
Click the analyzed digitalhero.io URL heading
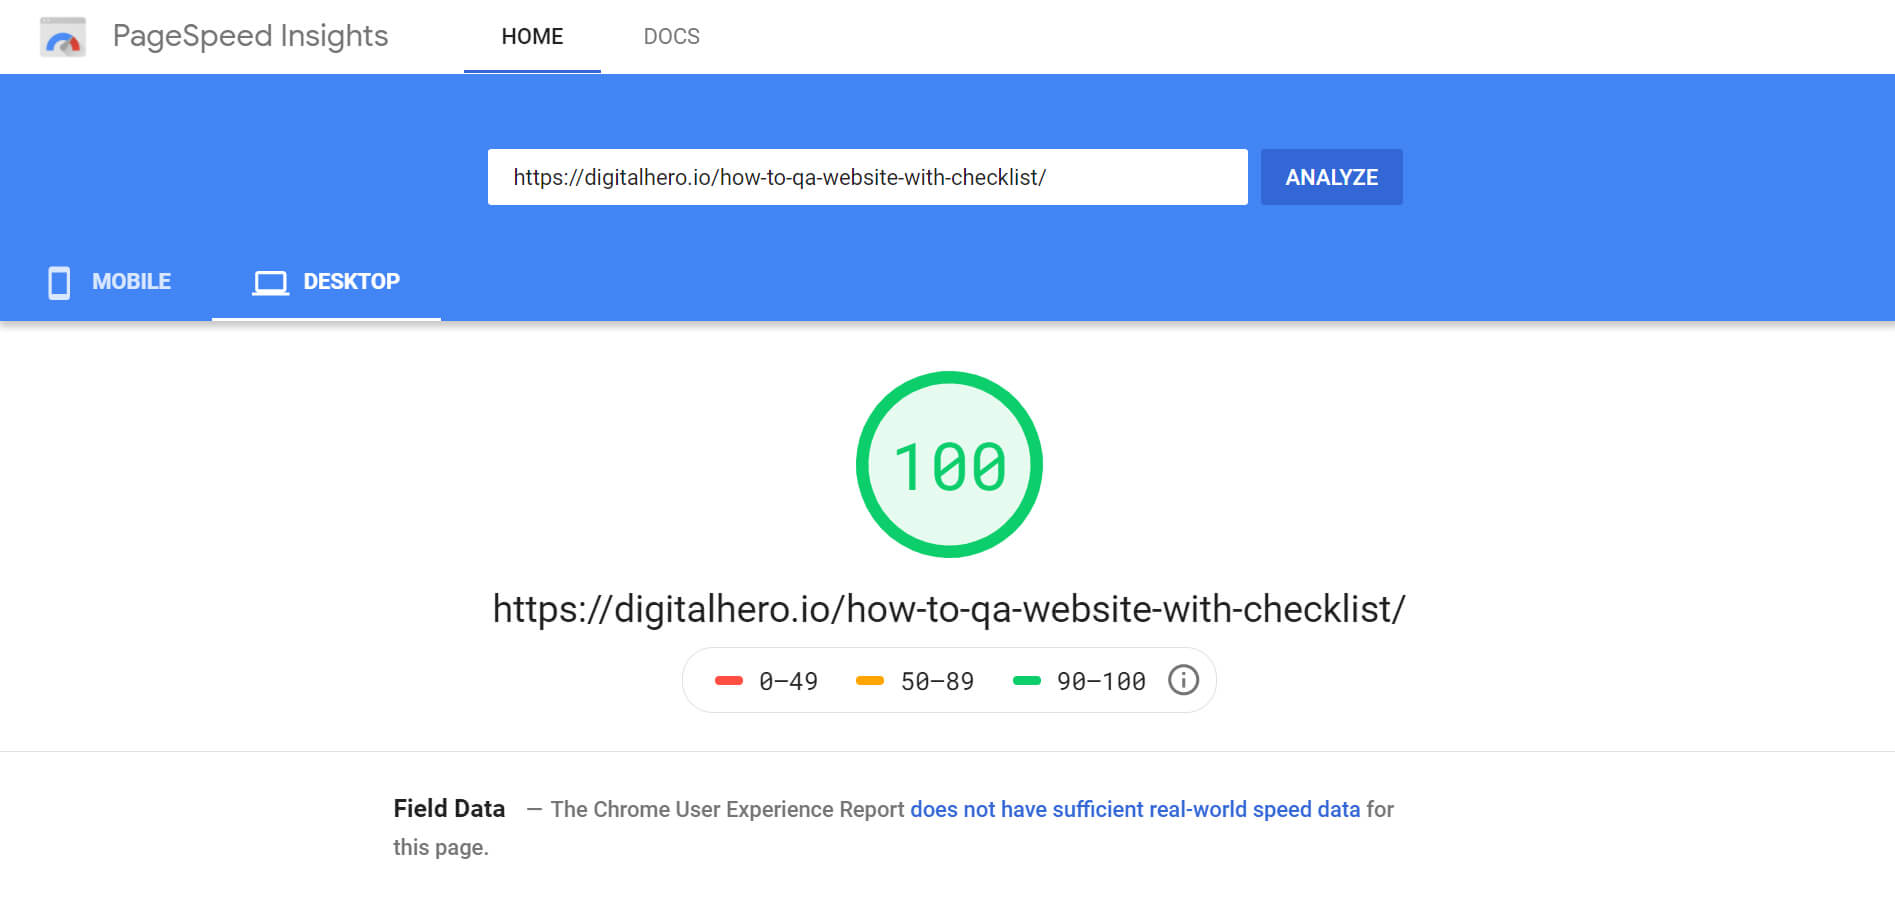point(947,607)
